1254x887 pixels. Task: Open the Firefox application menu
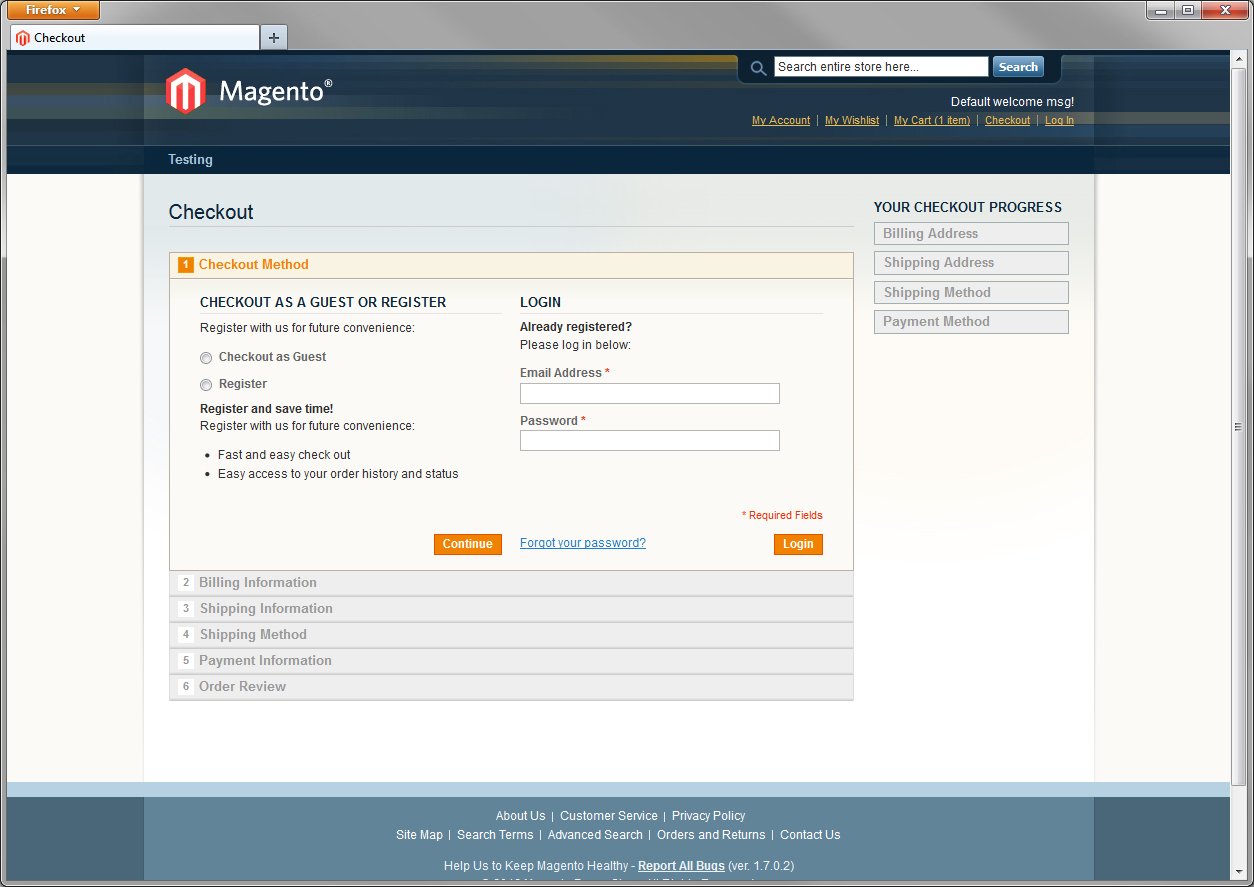pos(53,10)
